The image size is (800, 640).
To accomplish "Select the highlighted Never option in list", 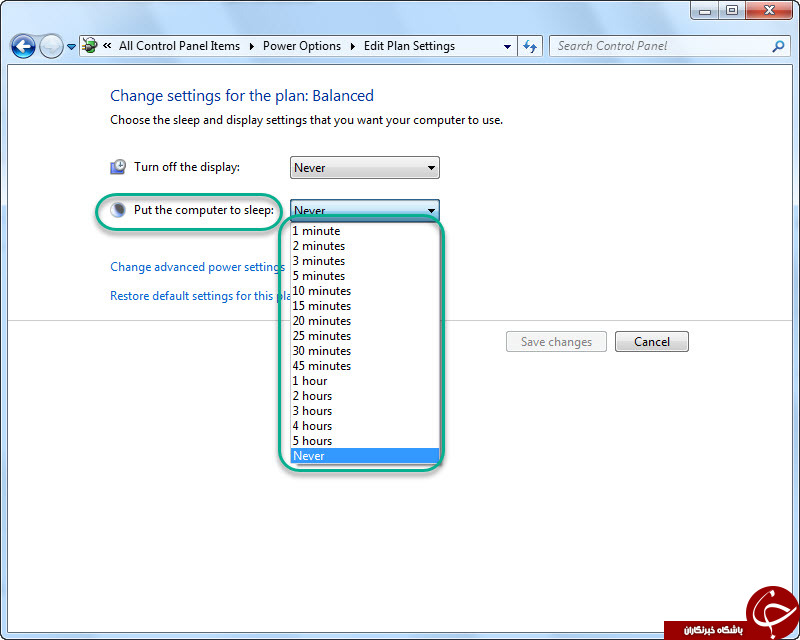I will [x=364, y=456].
